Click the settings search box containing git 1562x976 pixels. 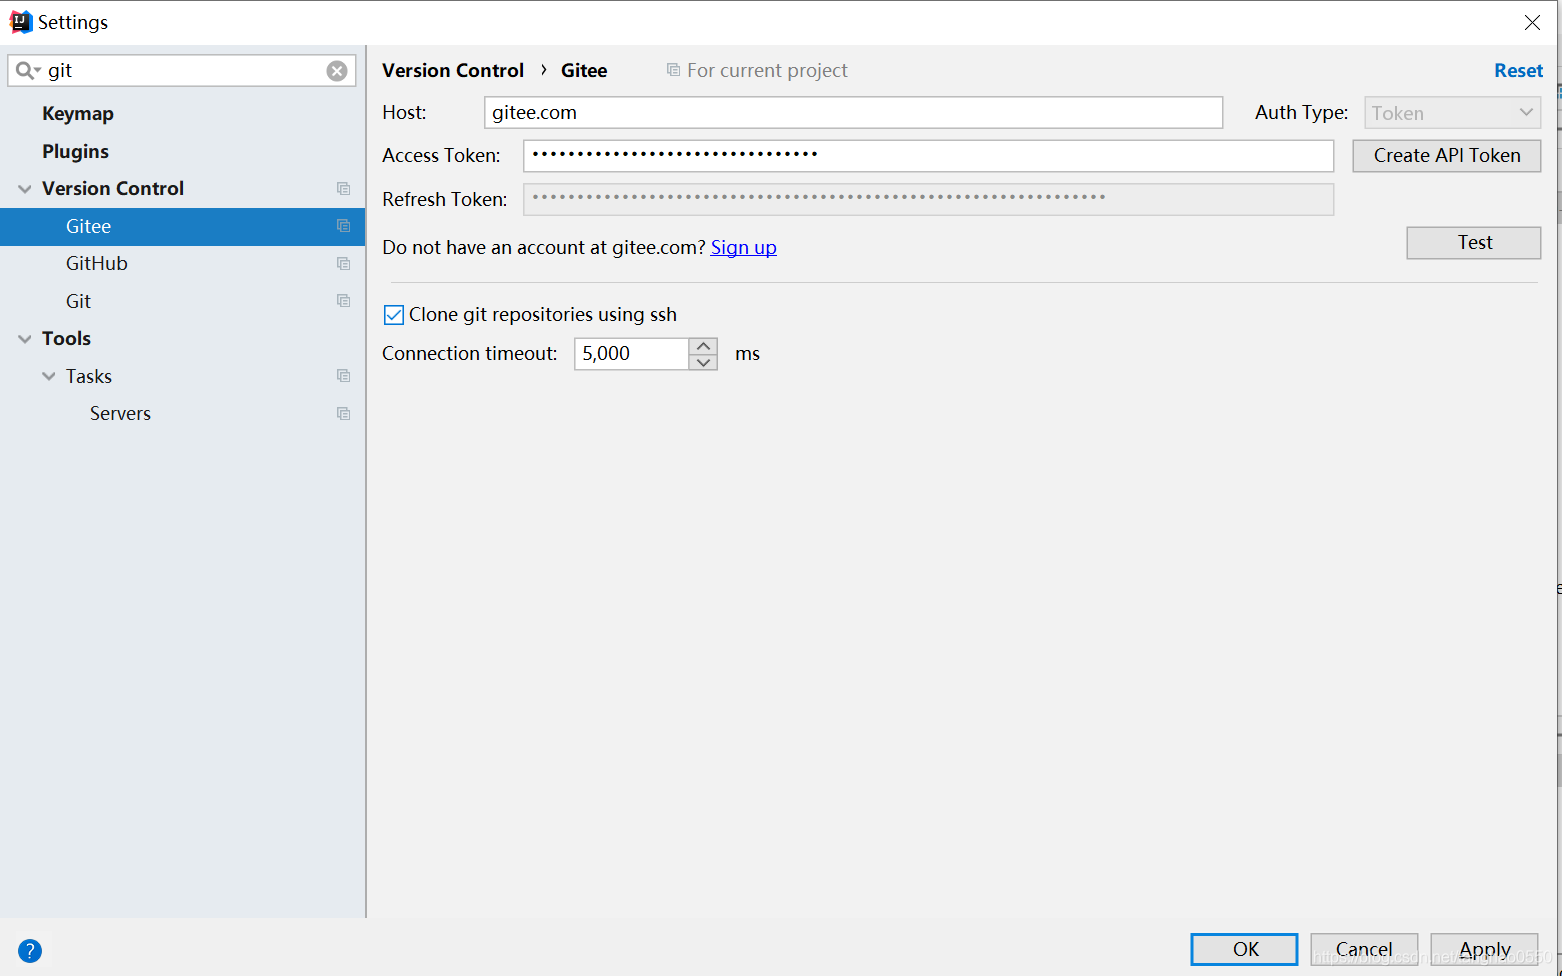pos(182,71)
